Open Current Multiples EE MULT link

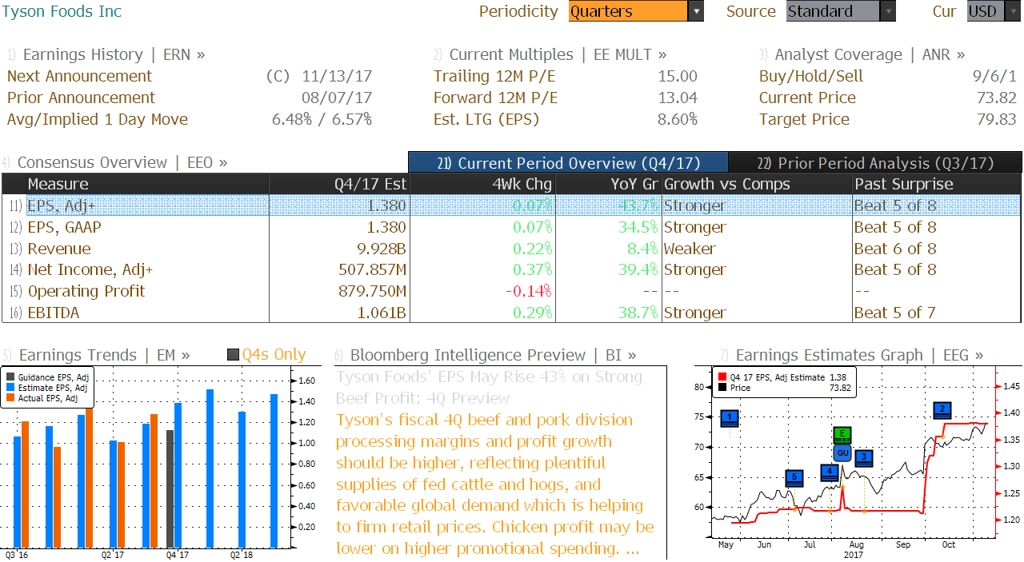(558, 55)
